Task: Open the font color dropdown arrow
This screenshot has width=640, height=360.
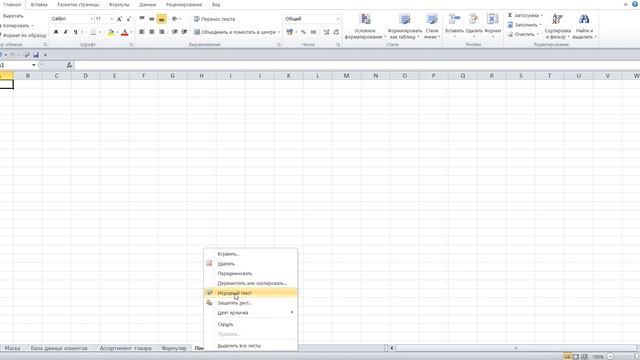Action: click(x=131, y=32)
